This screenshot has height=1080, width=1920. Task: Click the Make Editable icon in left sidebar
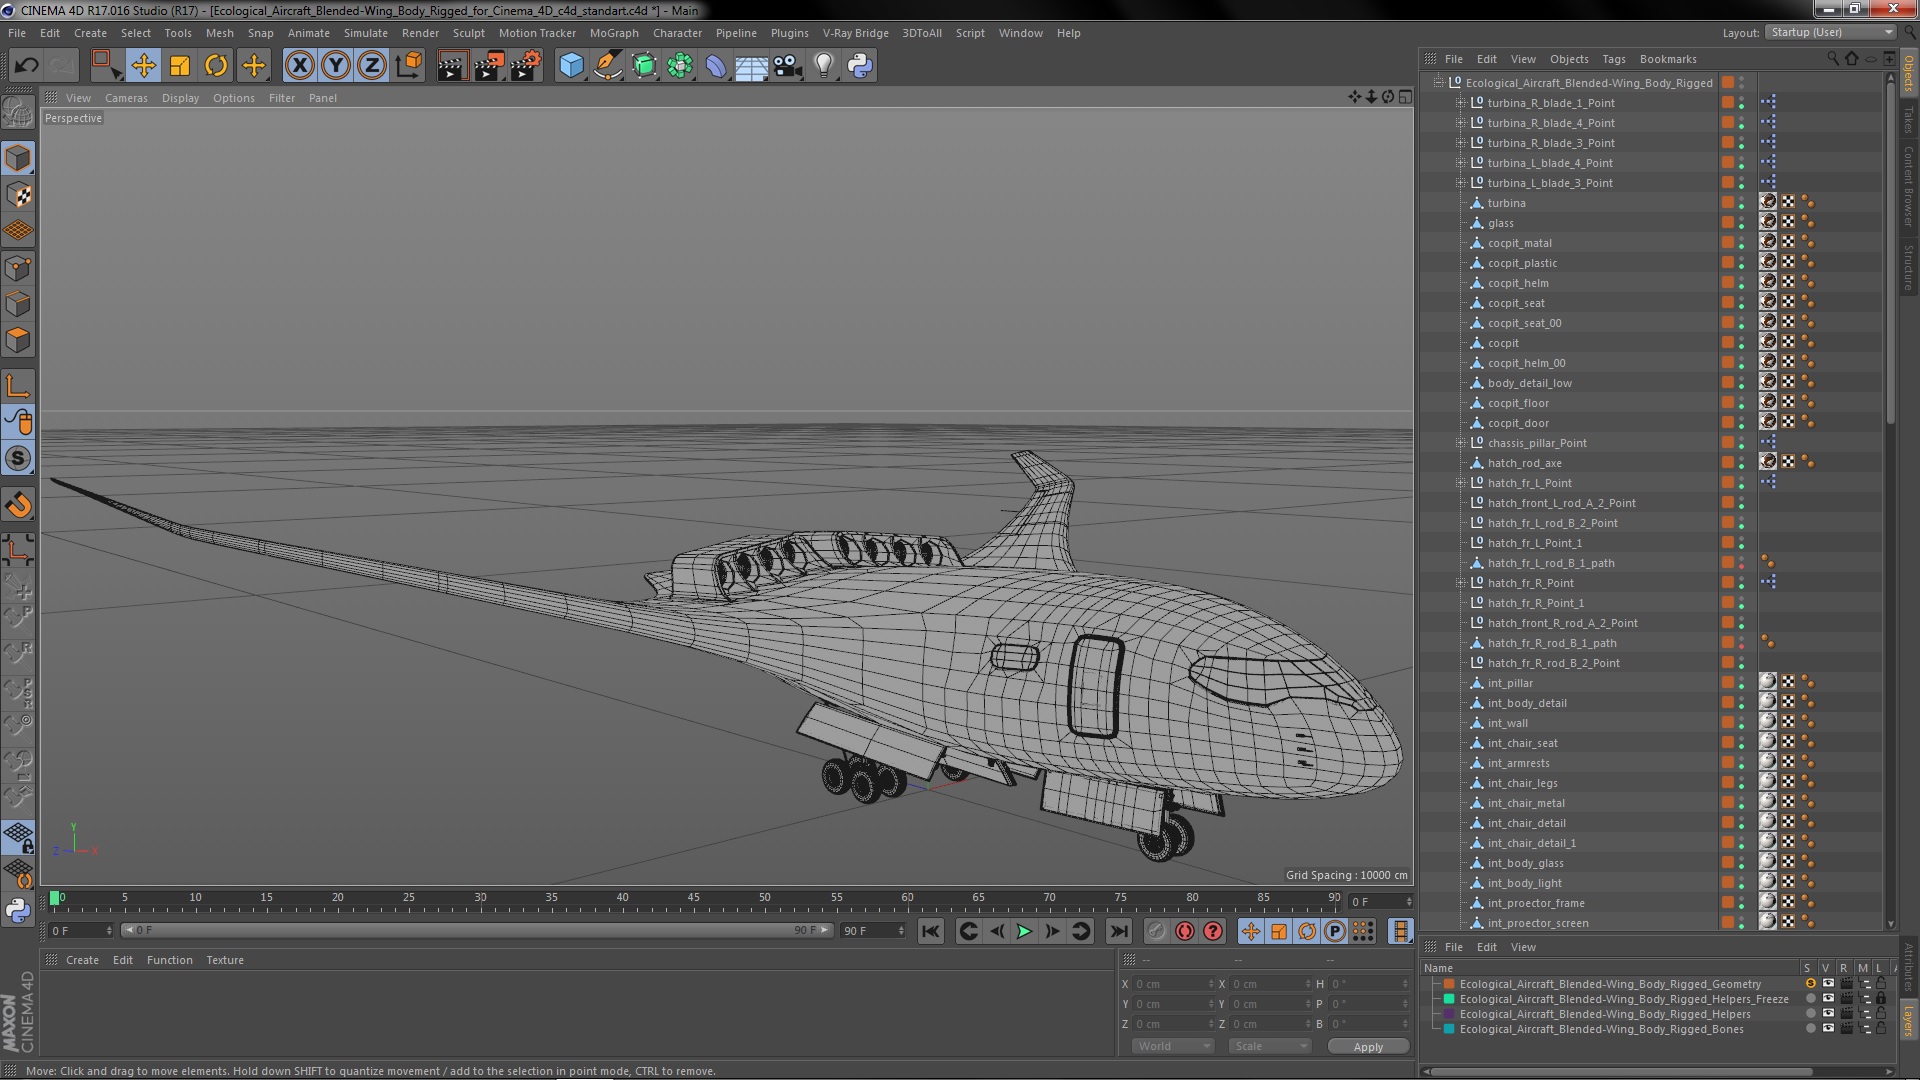[18, 112]
